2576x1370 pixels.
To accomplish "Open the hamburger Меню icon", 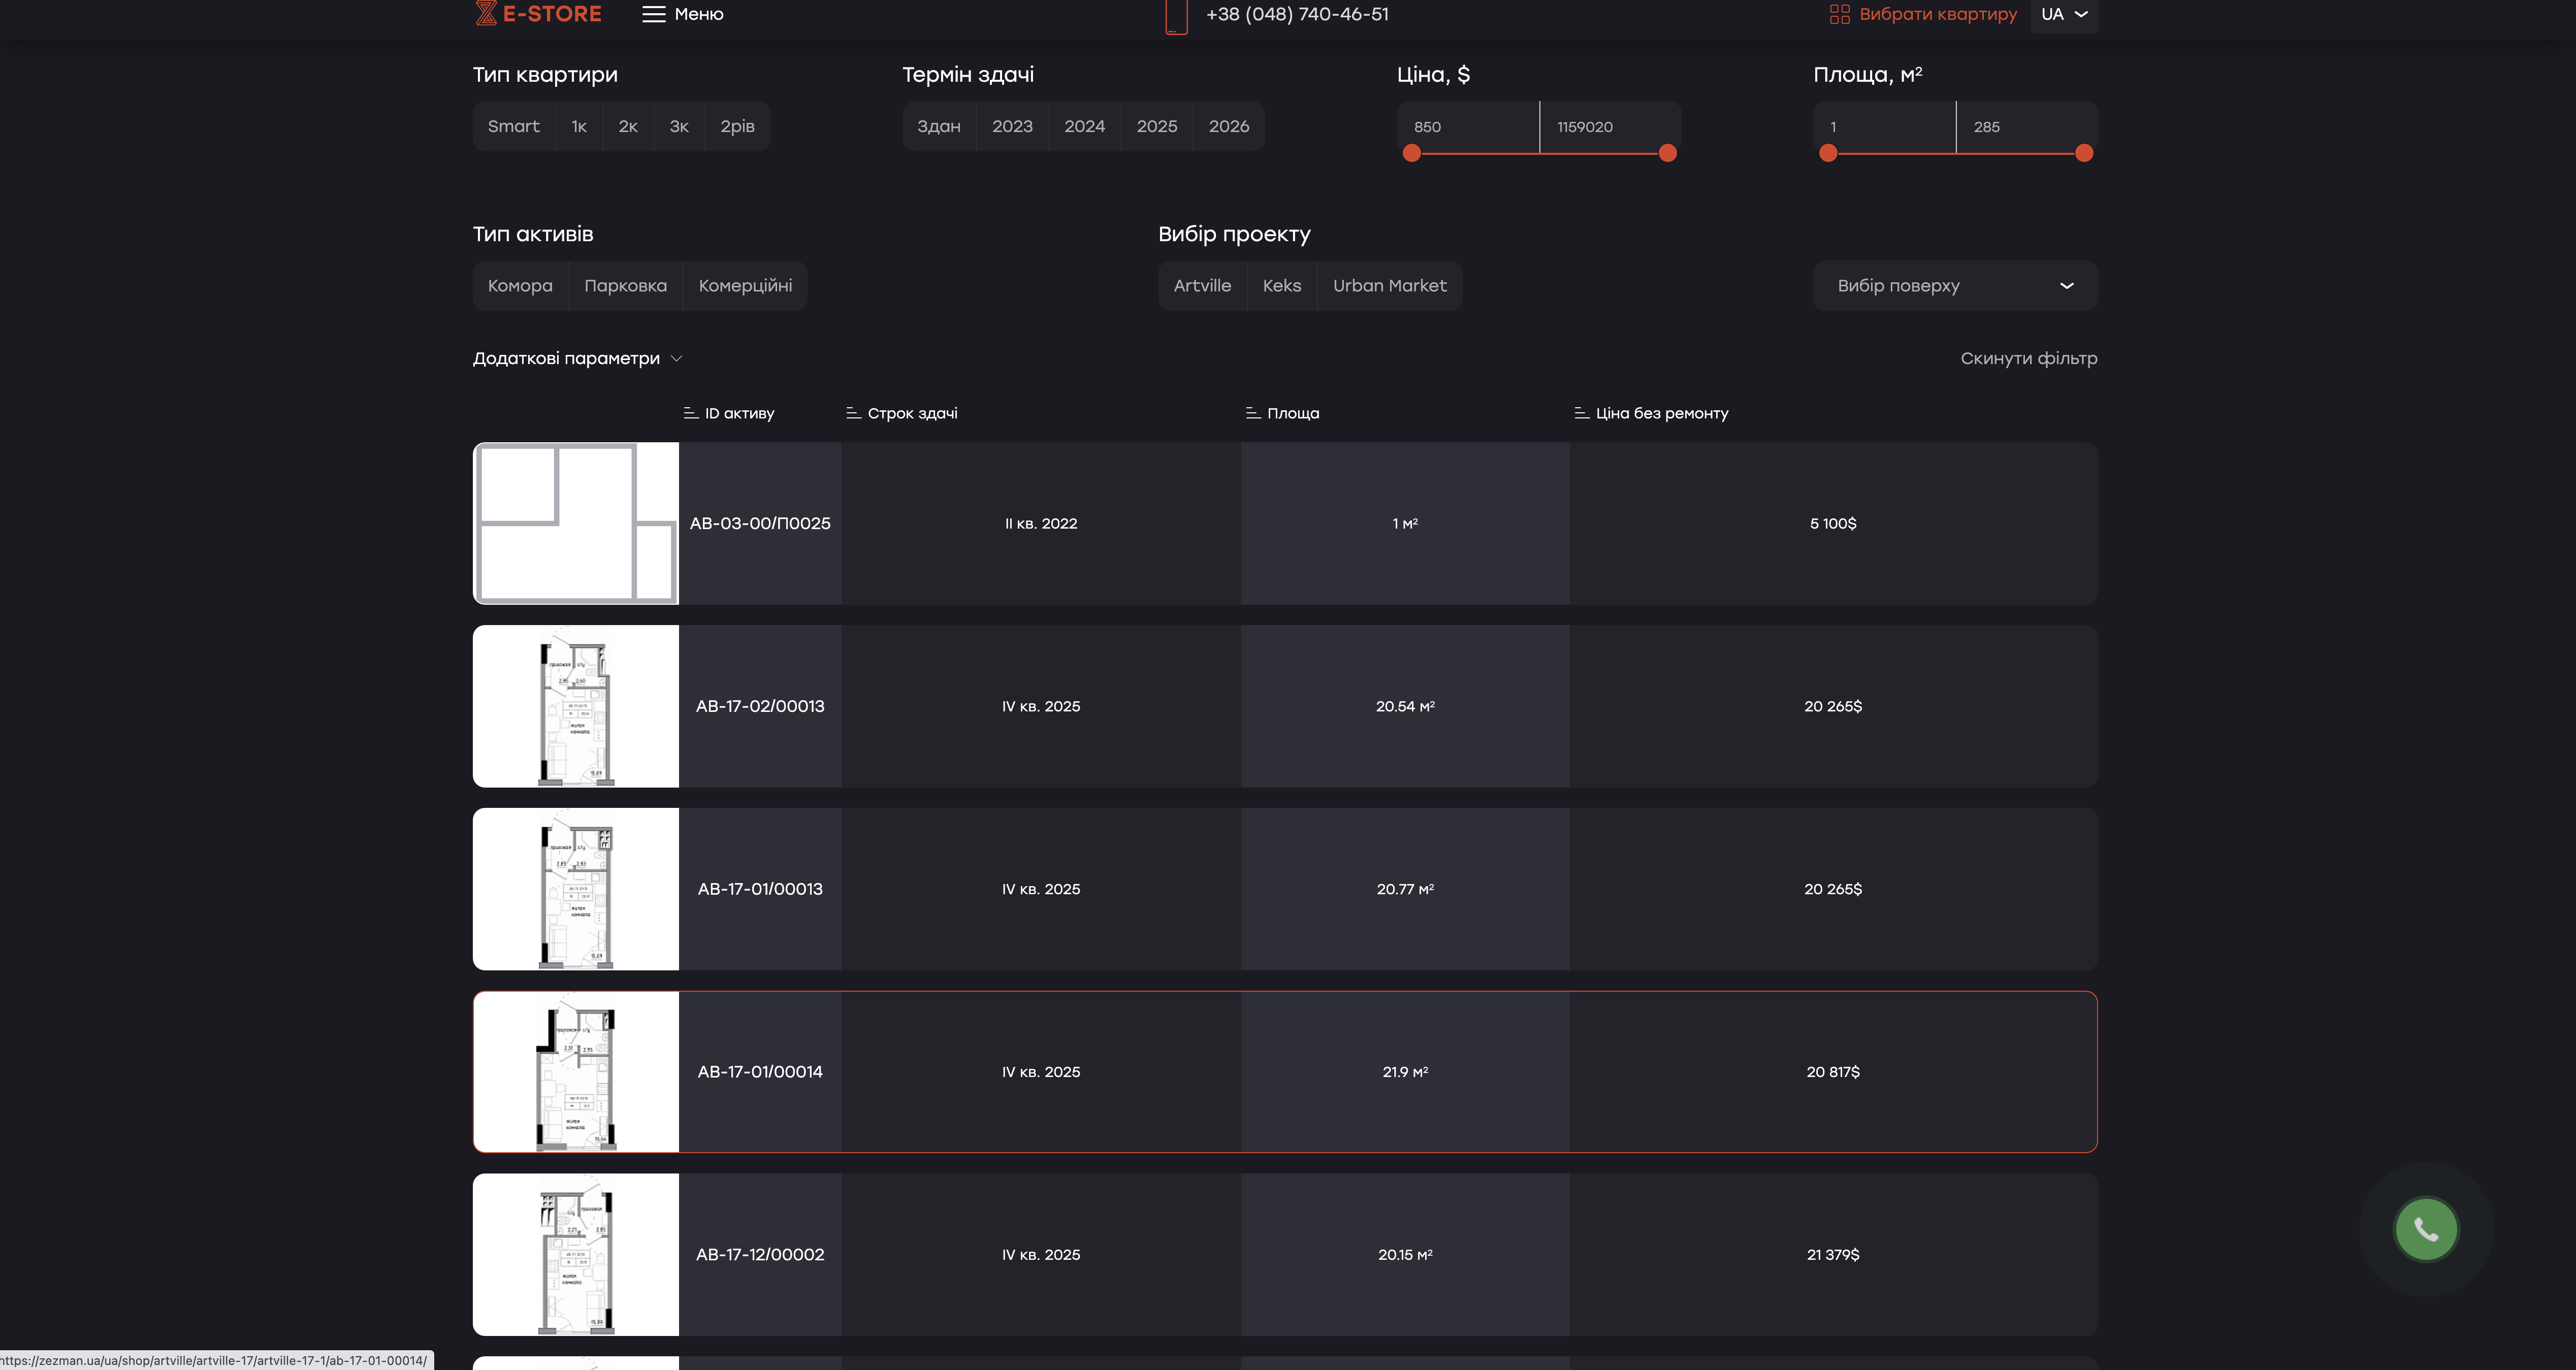I will 653,14.
